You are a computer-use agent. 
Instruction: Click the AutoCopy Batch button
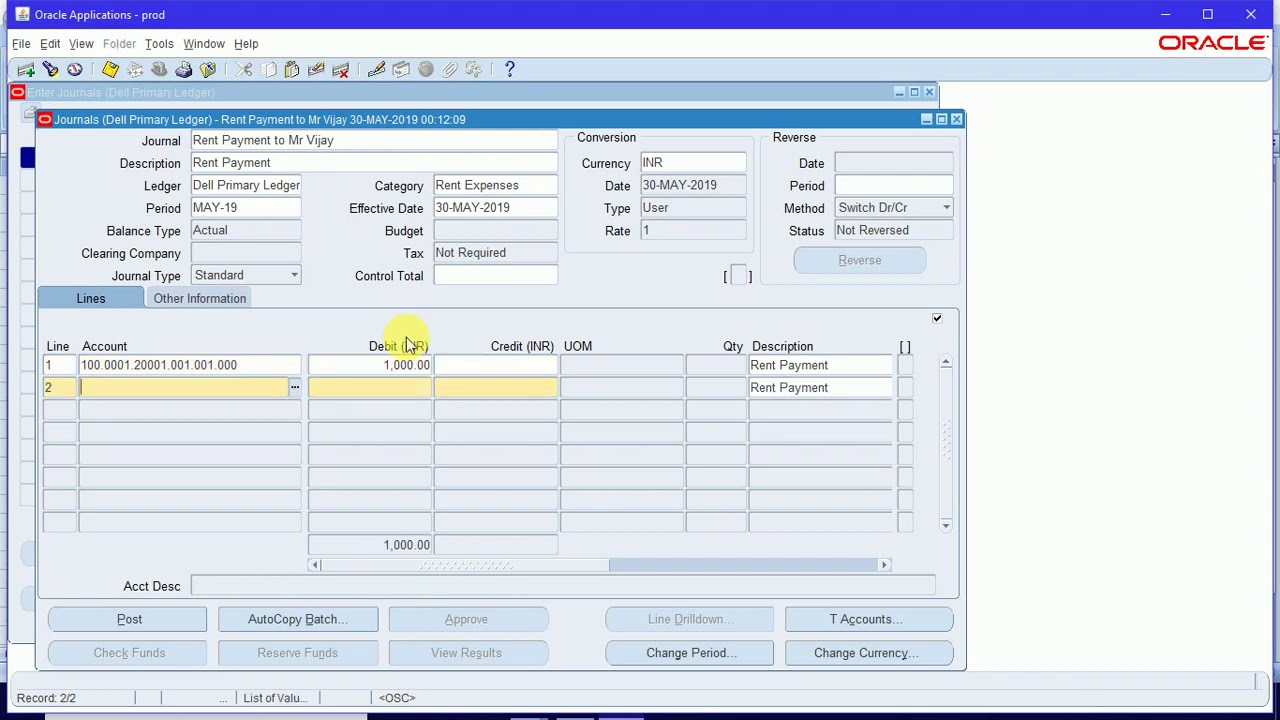point(298,619)
